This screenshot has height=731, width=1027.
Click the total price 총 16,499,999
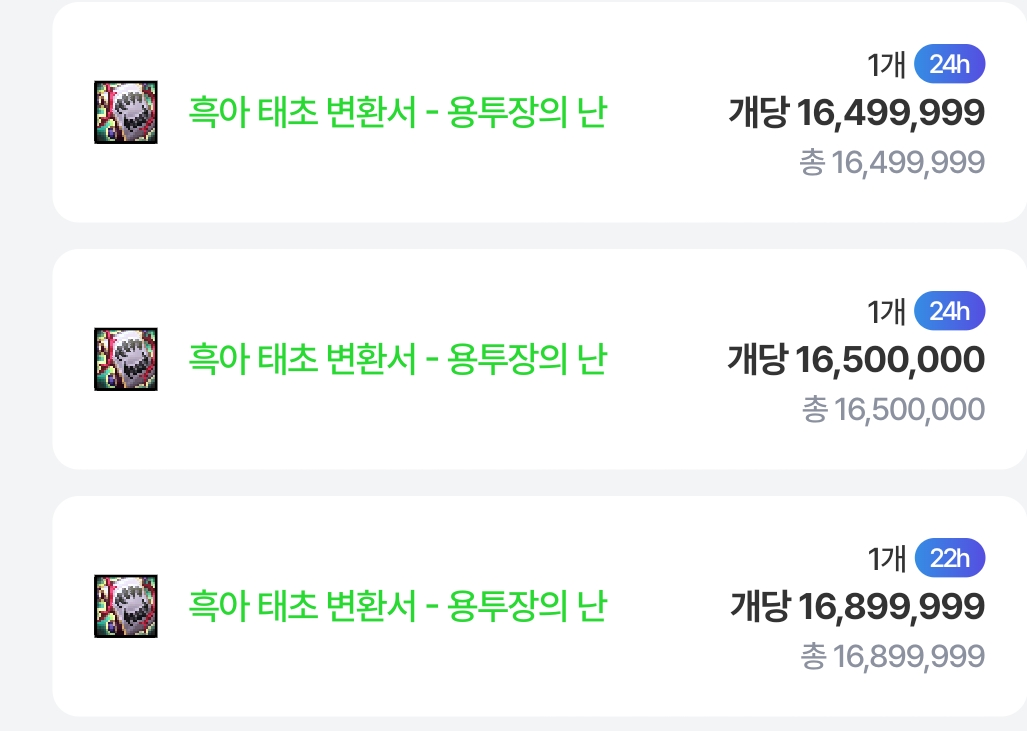pos(892,162)
